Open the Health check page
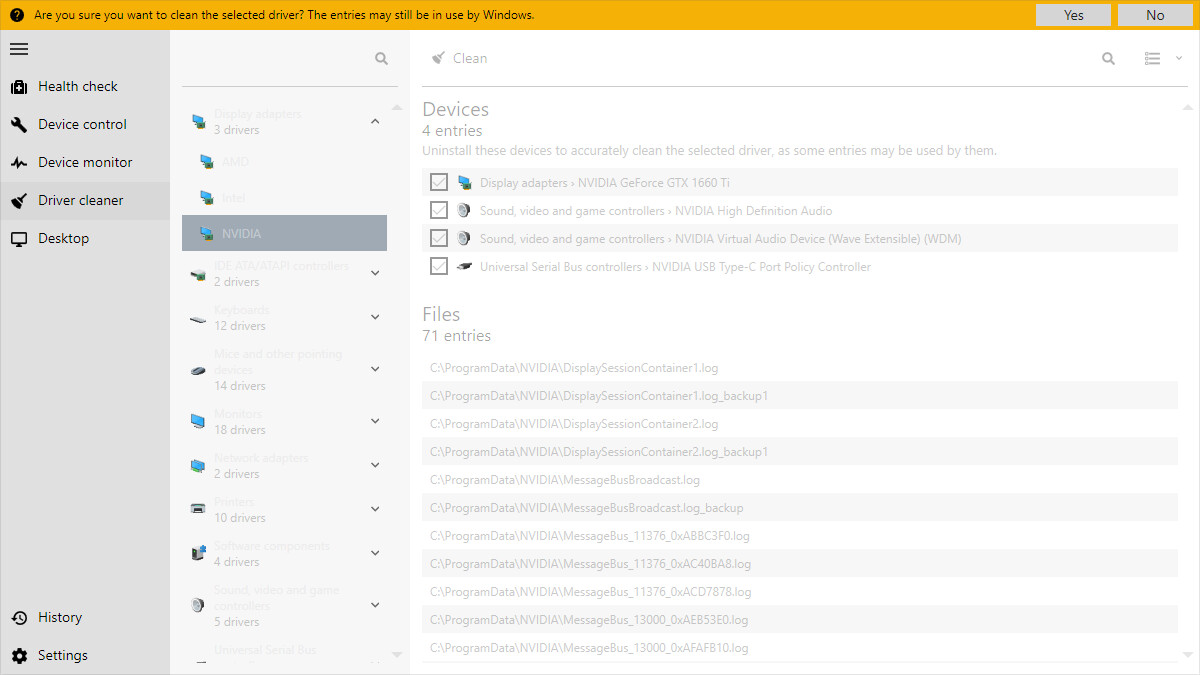The image size is (1200, 675). coord(77,87)
